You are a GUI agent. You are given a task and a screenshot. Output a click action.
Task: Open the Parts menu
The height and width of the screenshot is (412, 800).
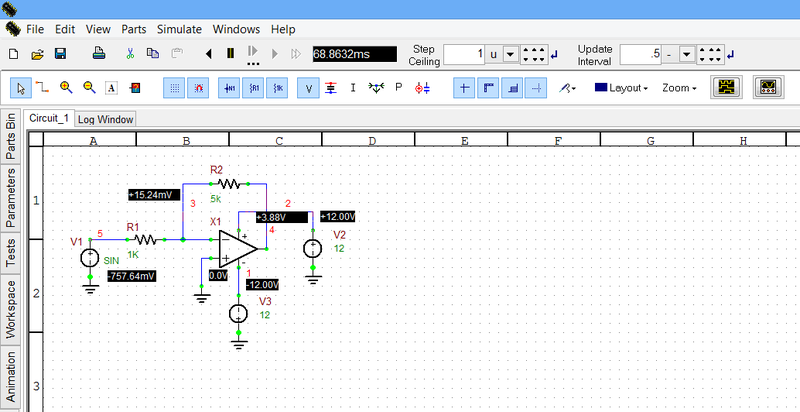(133, 29)
